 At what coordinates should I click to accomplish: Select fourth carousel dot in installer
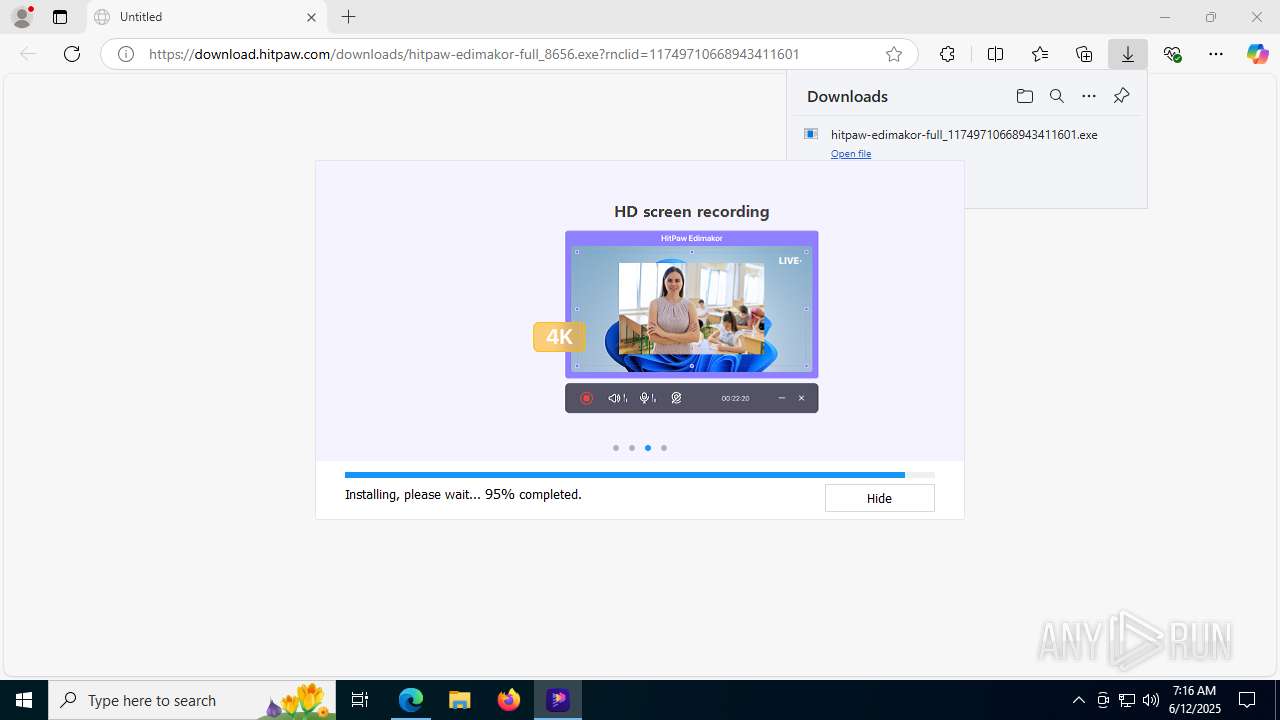[x=664, y=448]
